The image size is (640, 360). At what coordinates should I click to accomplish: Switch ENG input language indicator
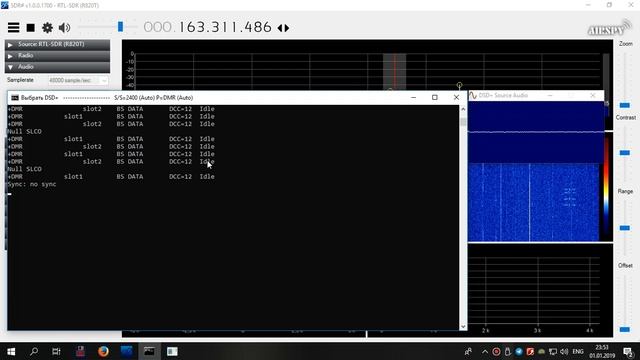(x=578, y=351)
